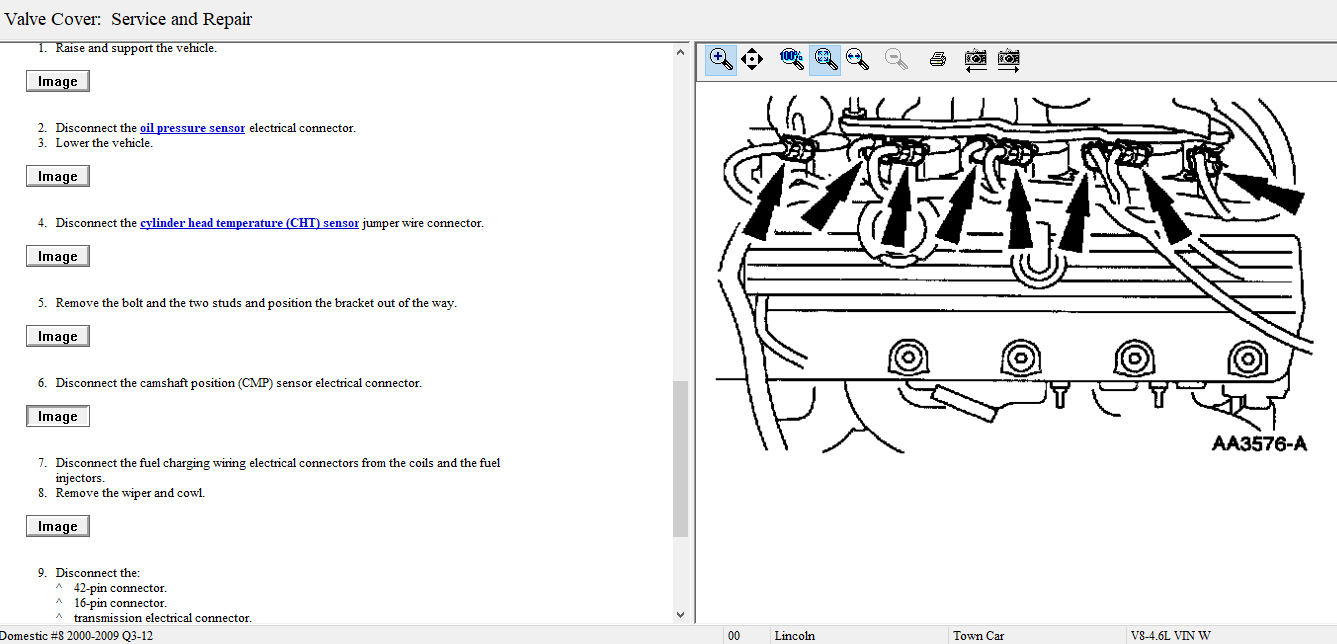Open Image button below 'Remove the wiper and cowl'

point(58,526)
